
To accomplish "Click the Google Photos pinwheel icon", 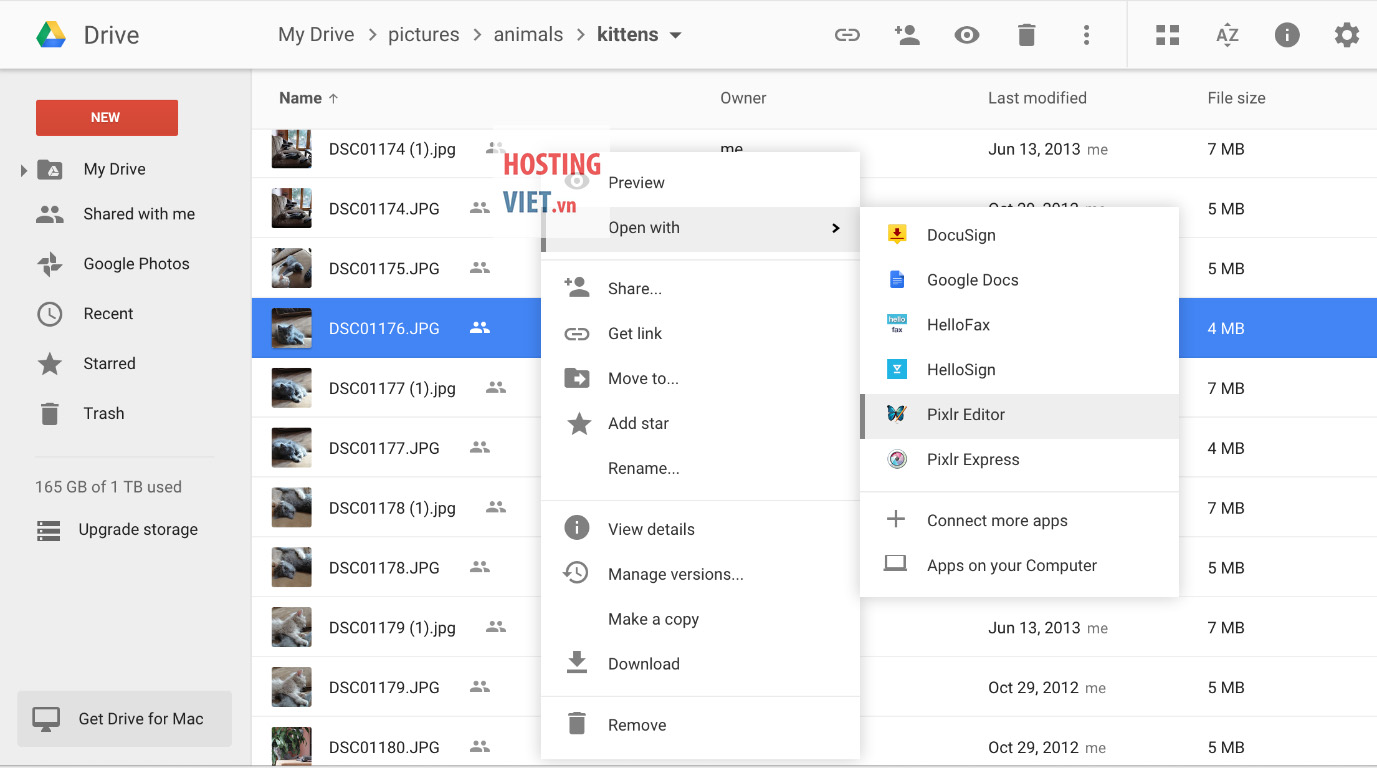I will (x=50, y=264).
